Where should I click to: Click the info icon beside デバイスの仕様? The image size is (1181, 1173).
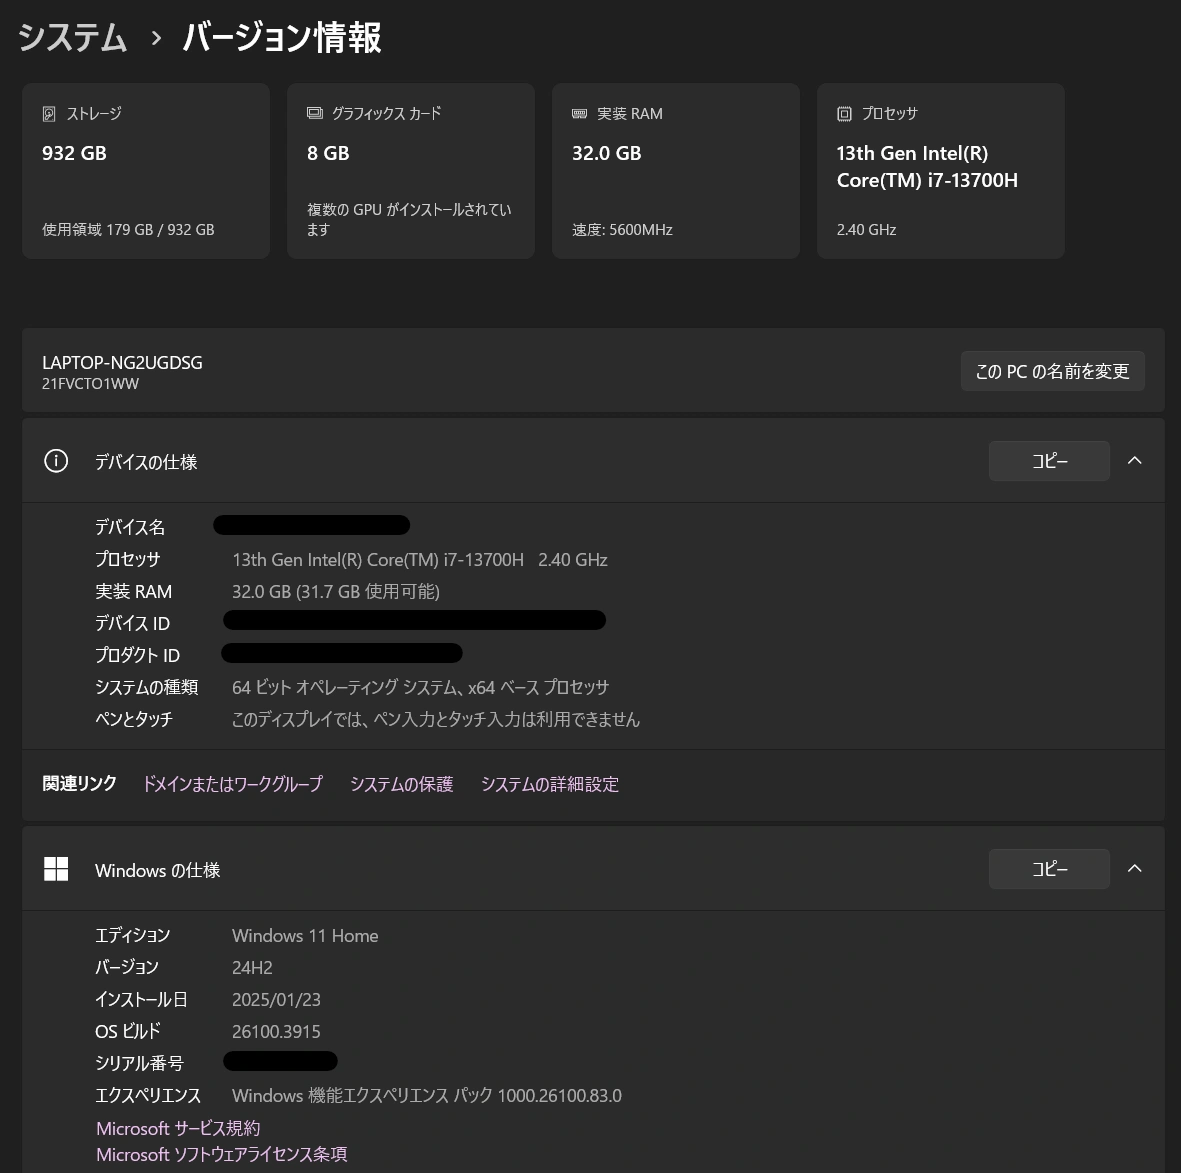(56, 461)
